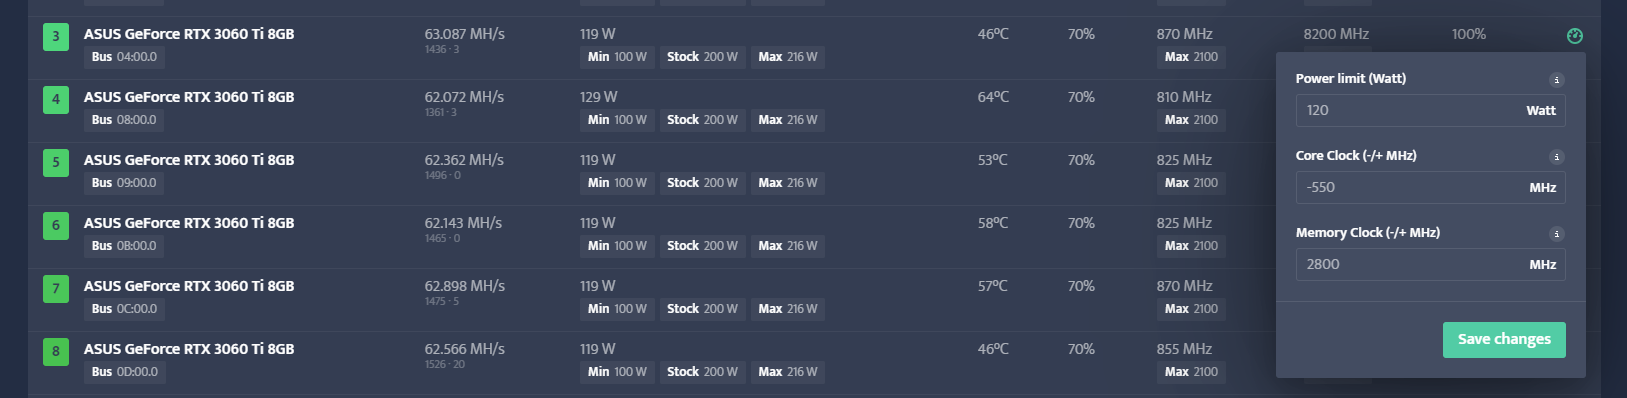The image size is (1627, 398).
Task: Select the green GPU number 8 badge
Action: 56,351
